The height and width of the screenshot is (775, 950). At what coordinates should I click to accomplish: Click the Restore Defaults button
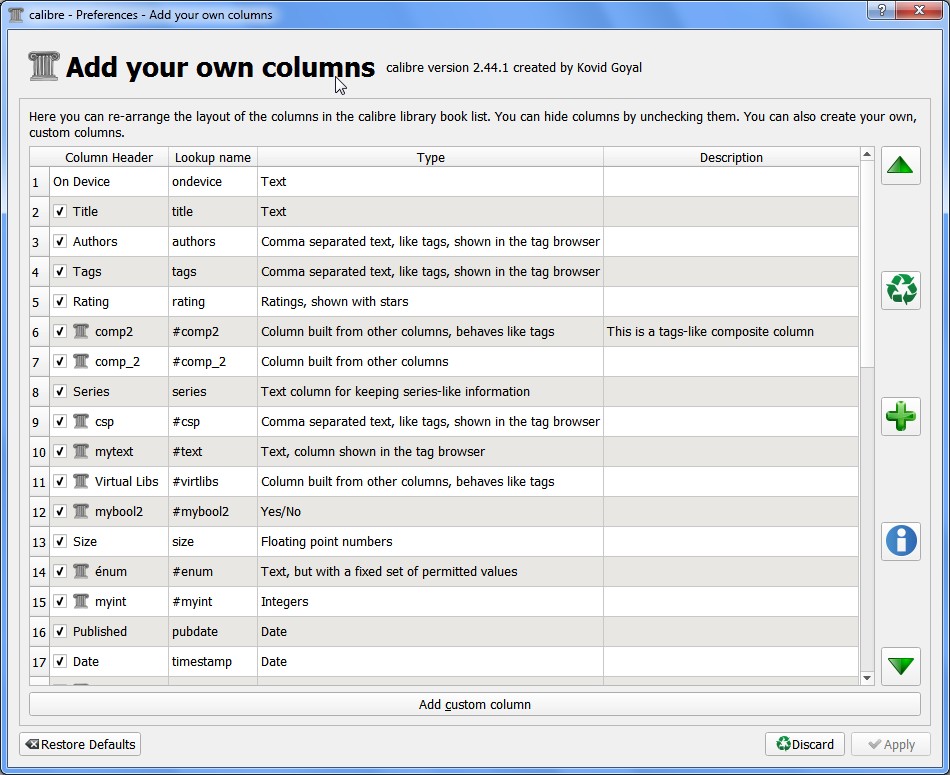[x=80, y=744]
